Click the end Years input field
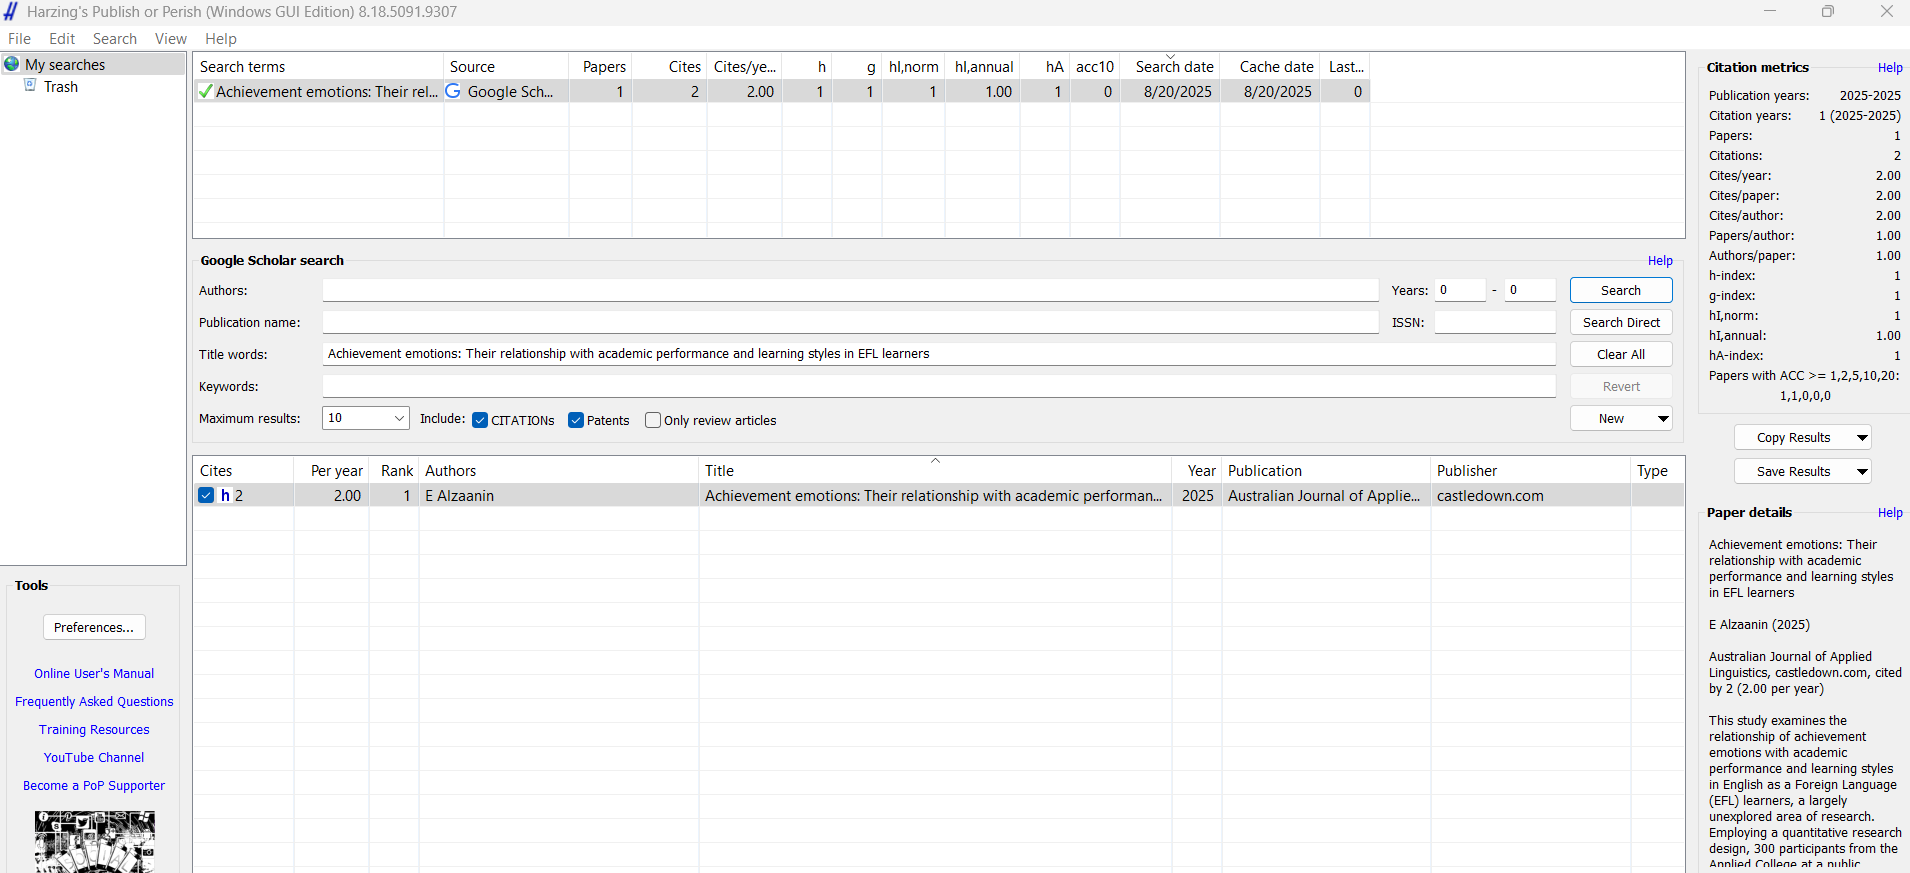Image resolution: width=1910 pixels, height=873 pixels. click(x=1530, y=290)
